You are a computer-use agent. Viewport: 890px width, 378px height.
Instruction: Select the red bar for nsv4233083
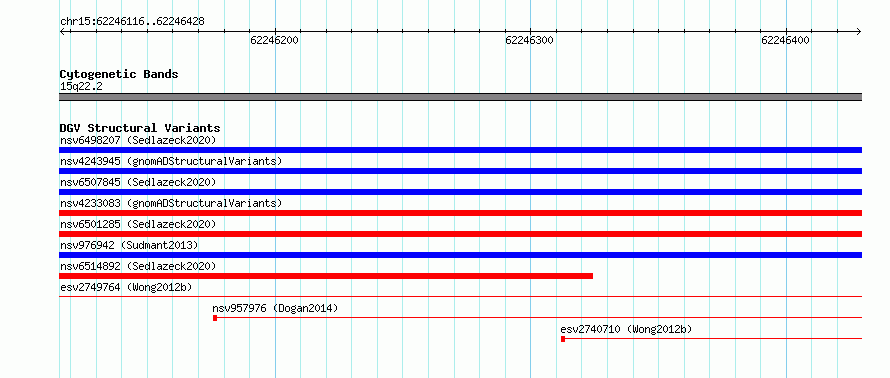461,213
